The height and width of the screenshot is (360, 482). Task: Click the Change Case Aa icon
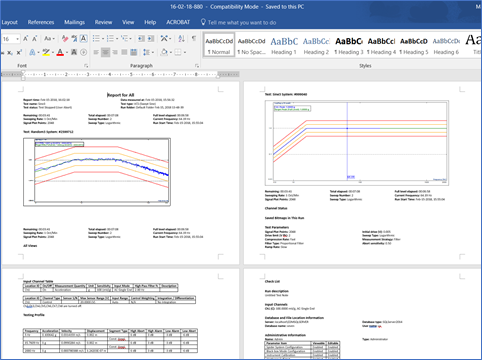coord(48,39)
